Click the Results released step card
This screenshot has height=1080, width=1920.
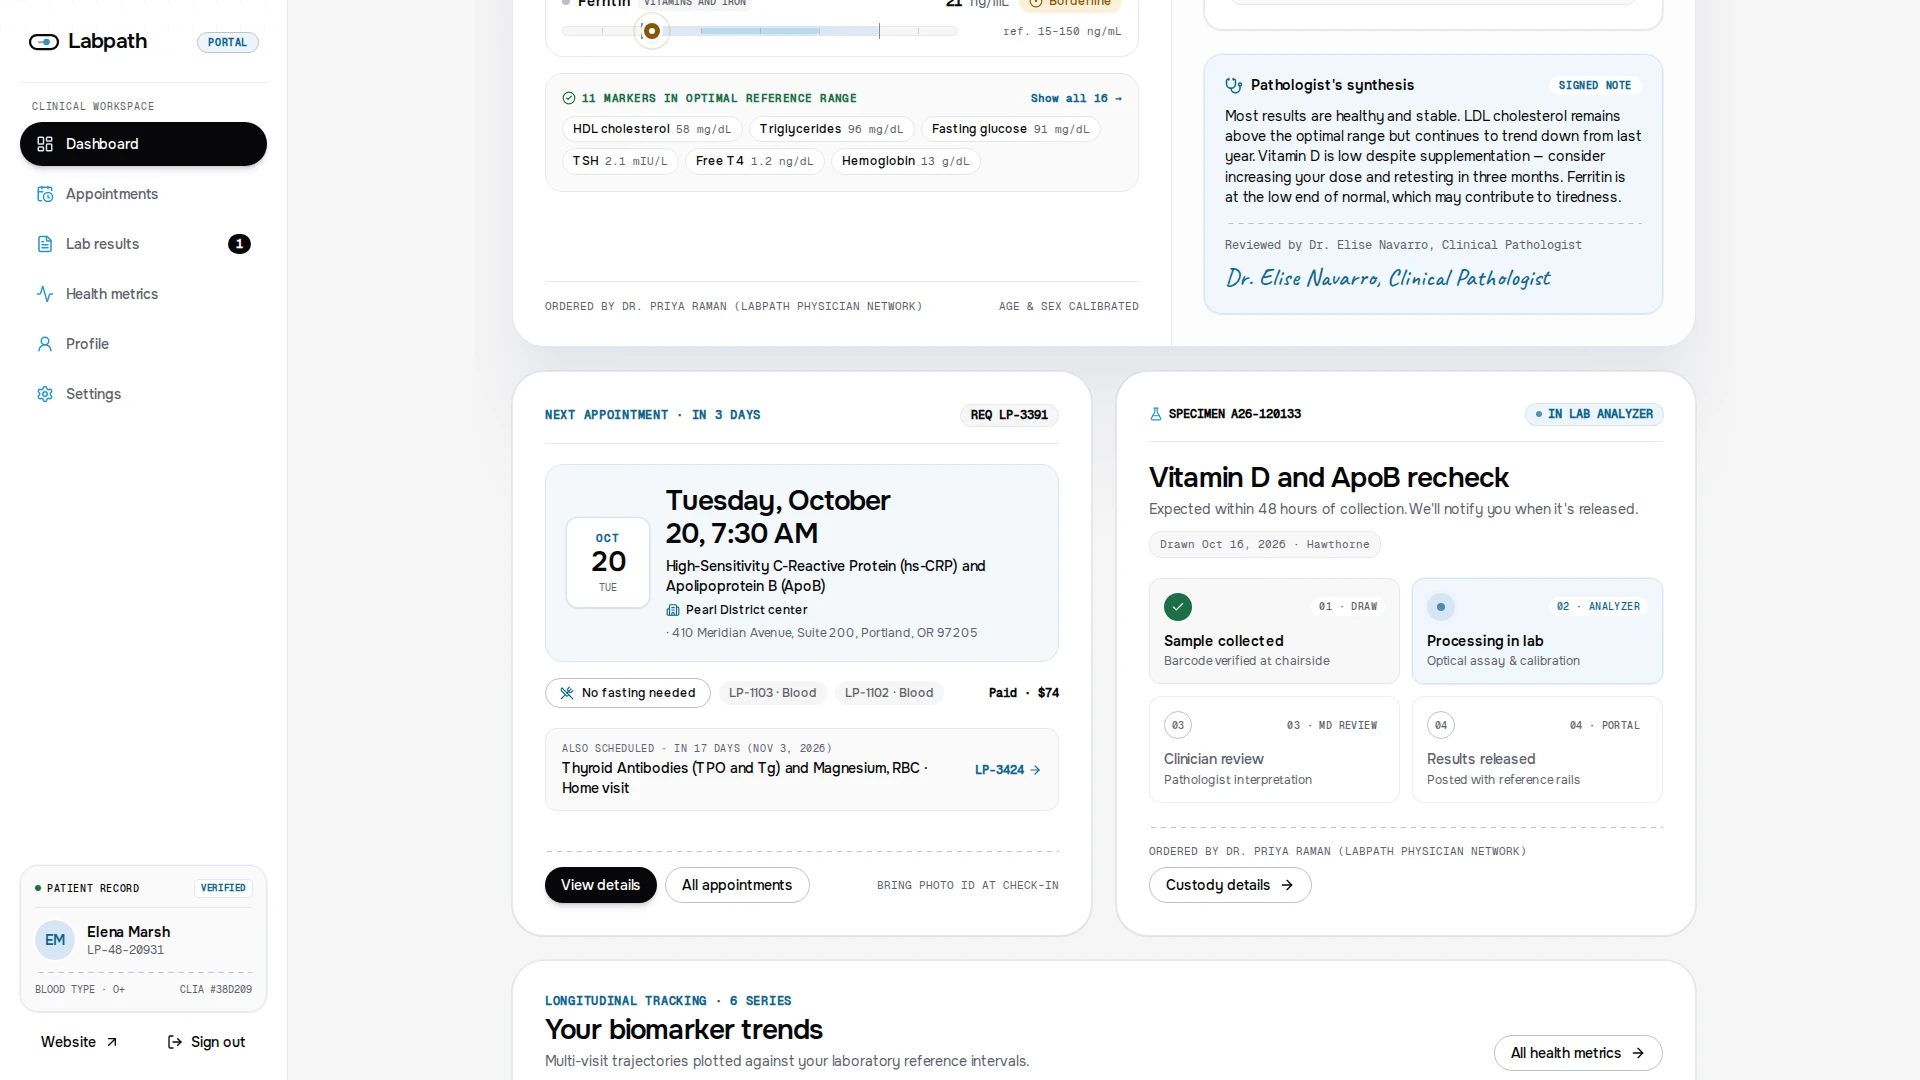coord(1537,750)
